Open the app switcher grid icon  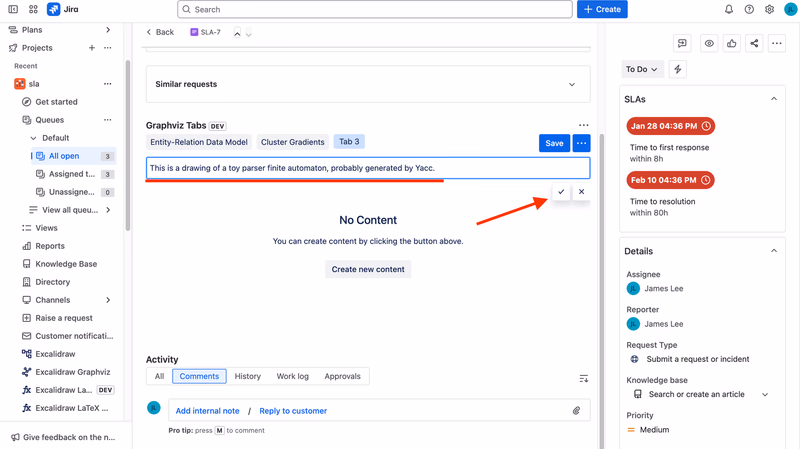[x=33, y=9]
